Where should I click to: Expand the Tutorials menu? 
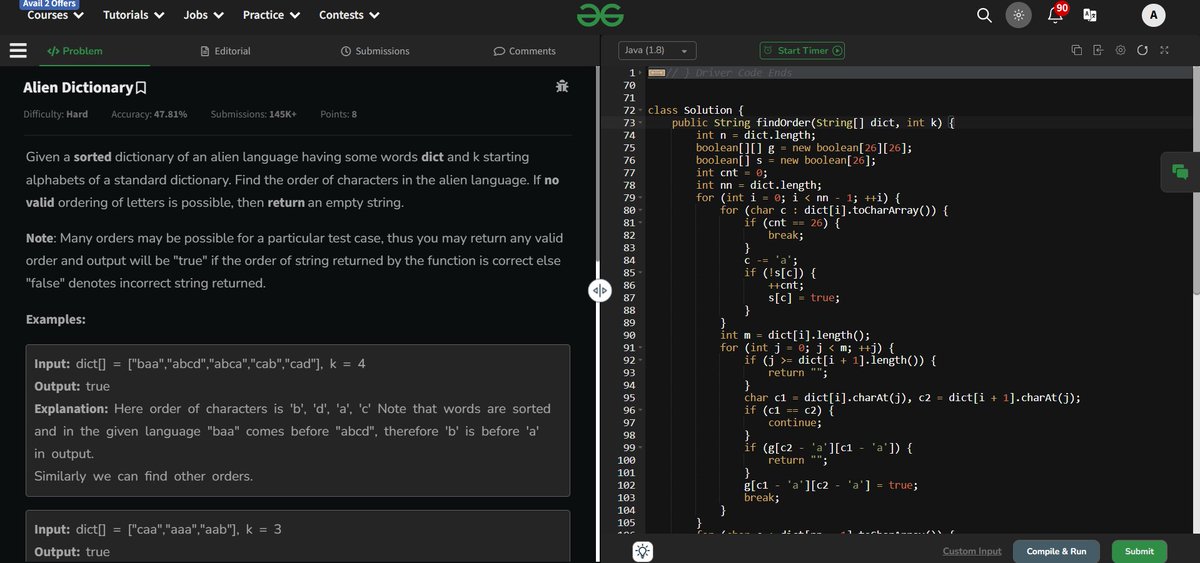(x=134, y=15)
